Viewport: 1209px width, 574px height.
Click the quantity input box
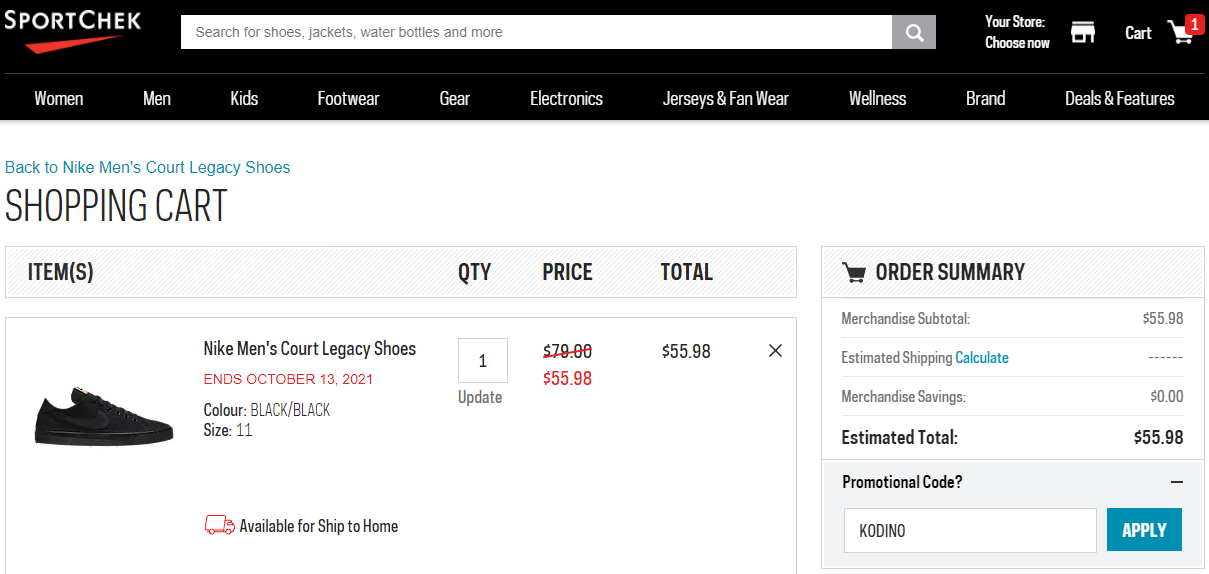483,360
